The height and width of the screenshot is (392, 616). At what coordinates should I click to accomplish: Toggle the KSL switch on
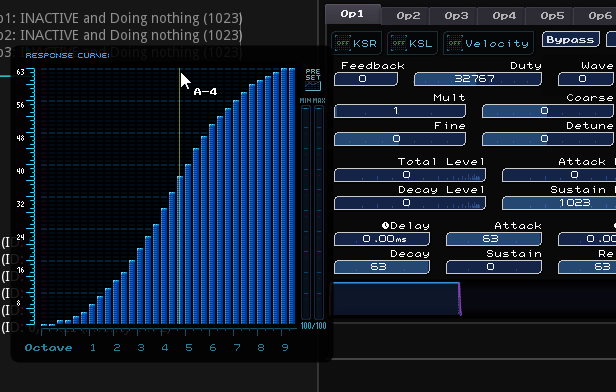point(412,43)
